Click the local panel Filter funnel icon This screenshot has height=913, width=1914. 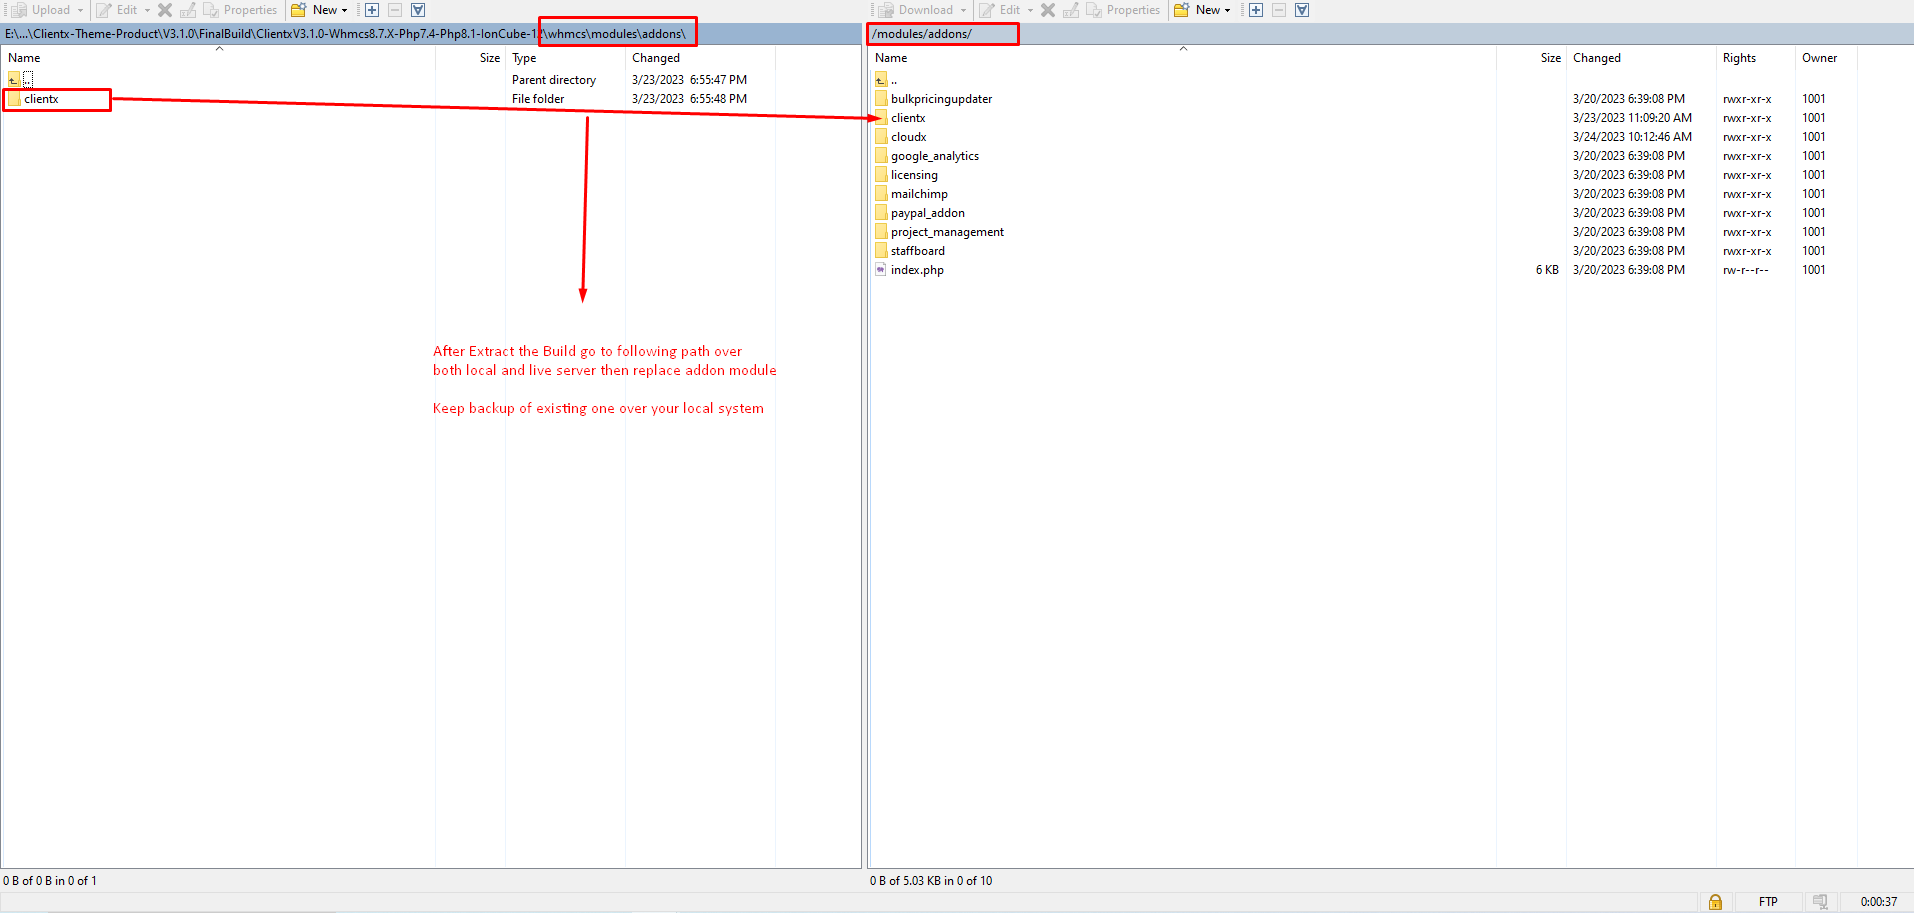pyautogui.click(x=418, y=10)
